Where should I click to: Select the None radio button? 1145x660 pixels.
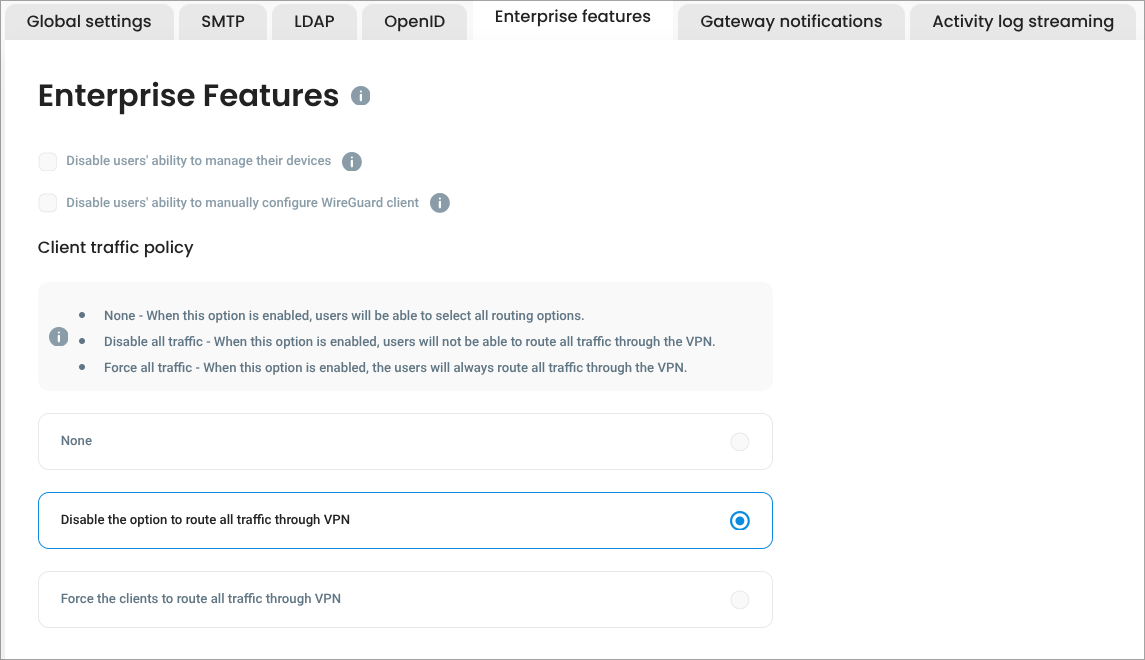click(x=739, y=442)
